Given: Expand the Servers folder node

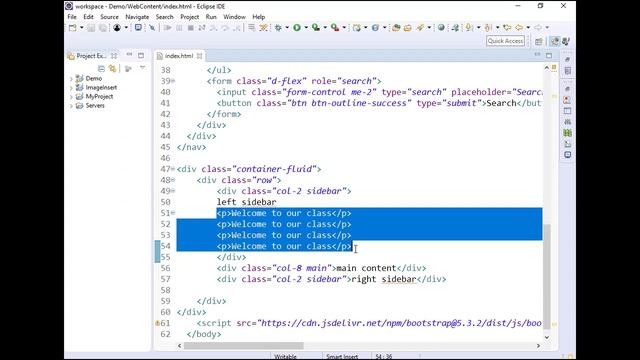Looking at the screenshot, I should click(71, 106).
